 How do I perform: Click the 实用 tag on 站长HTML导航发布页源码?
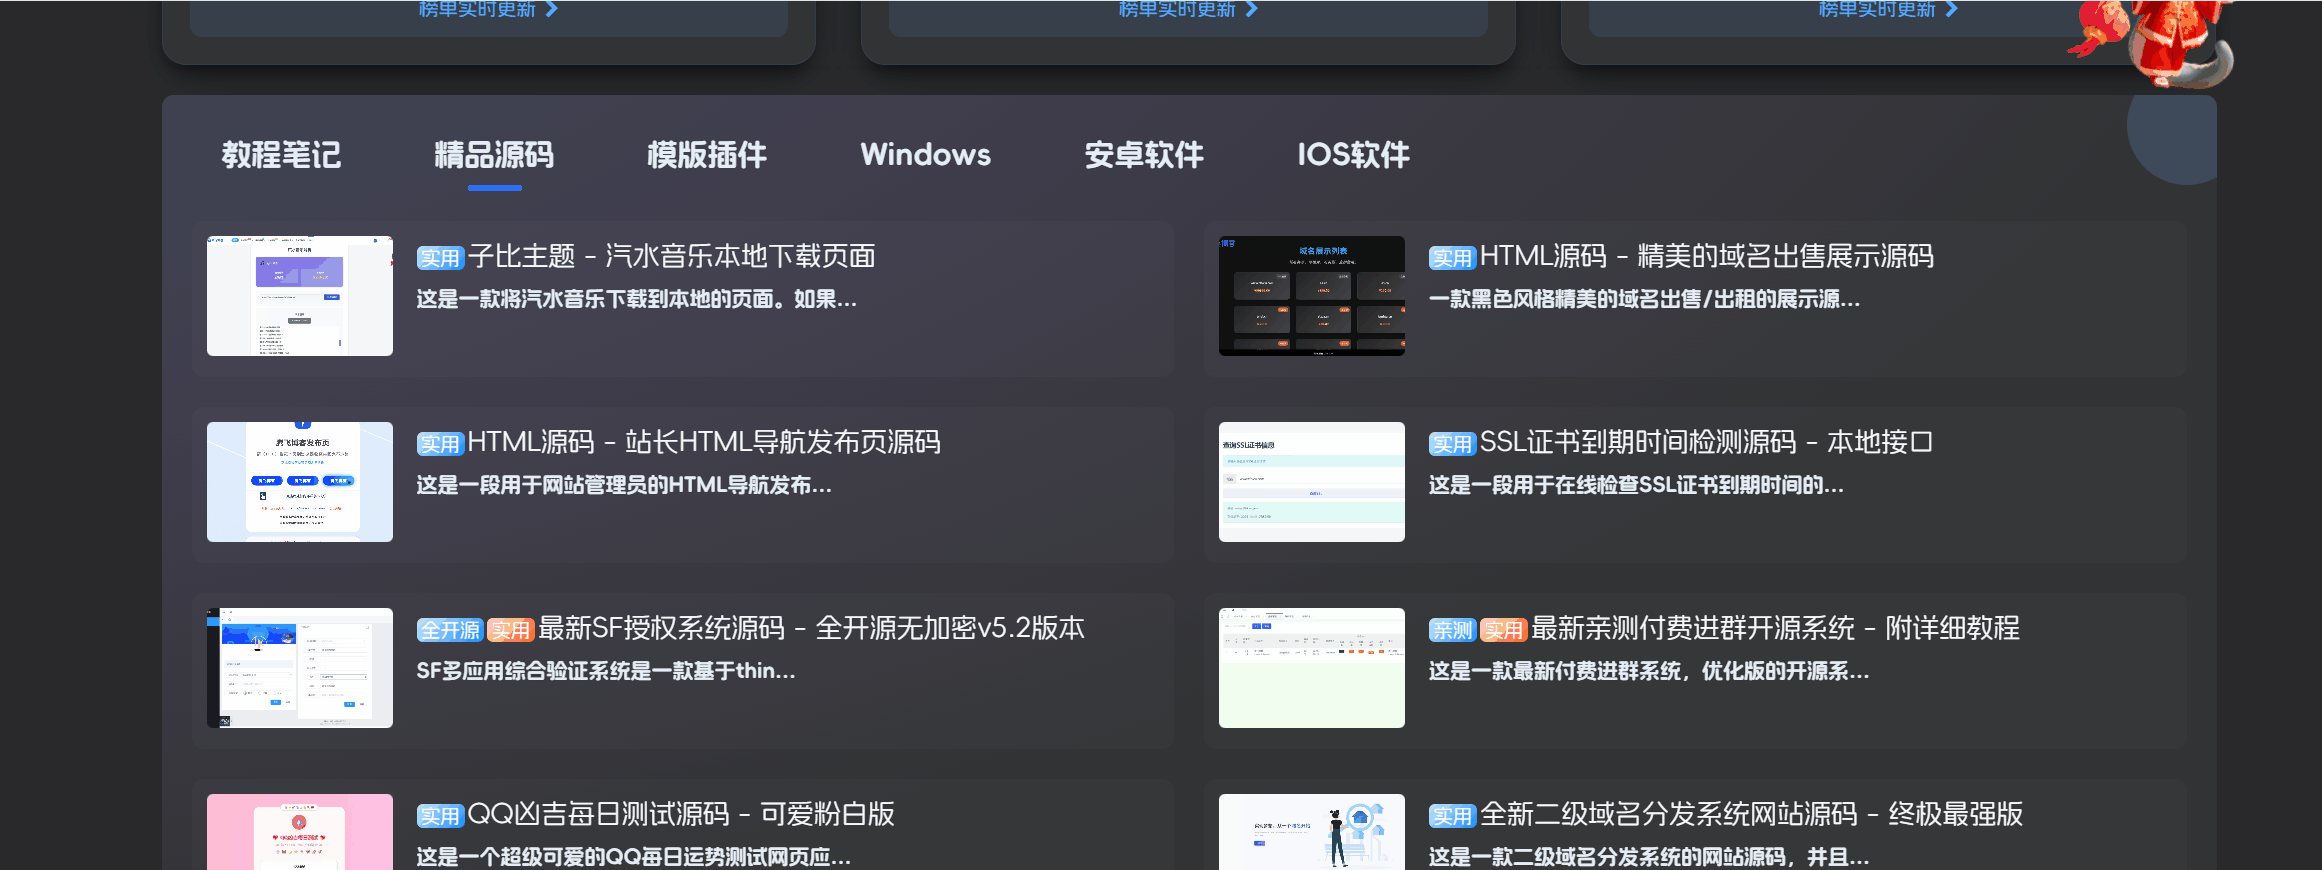tap(440, 444)
